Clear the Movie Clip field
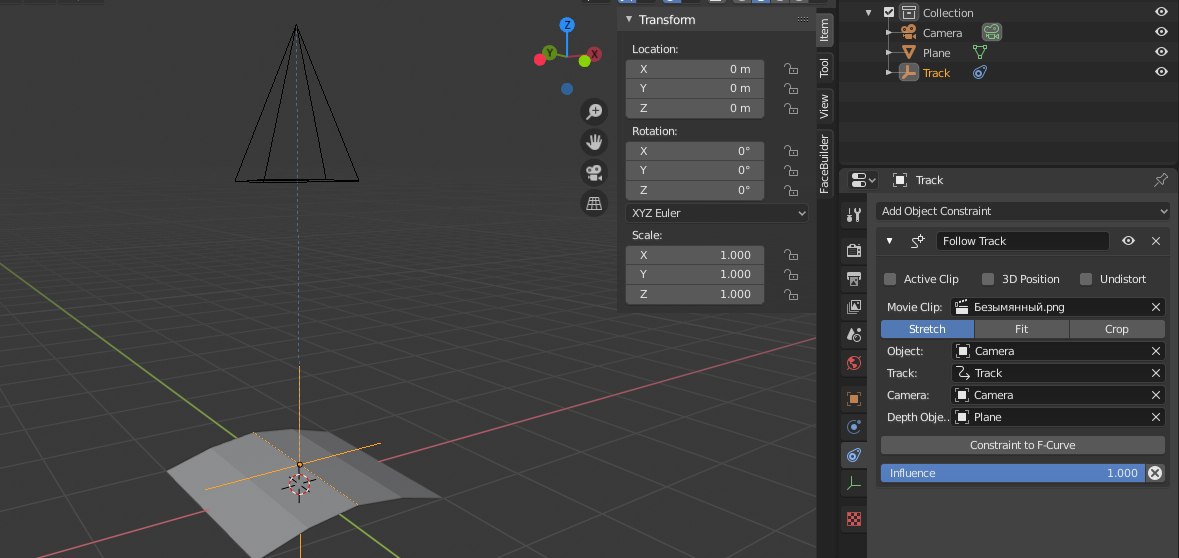 1156,307
